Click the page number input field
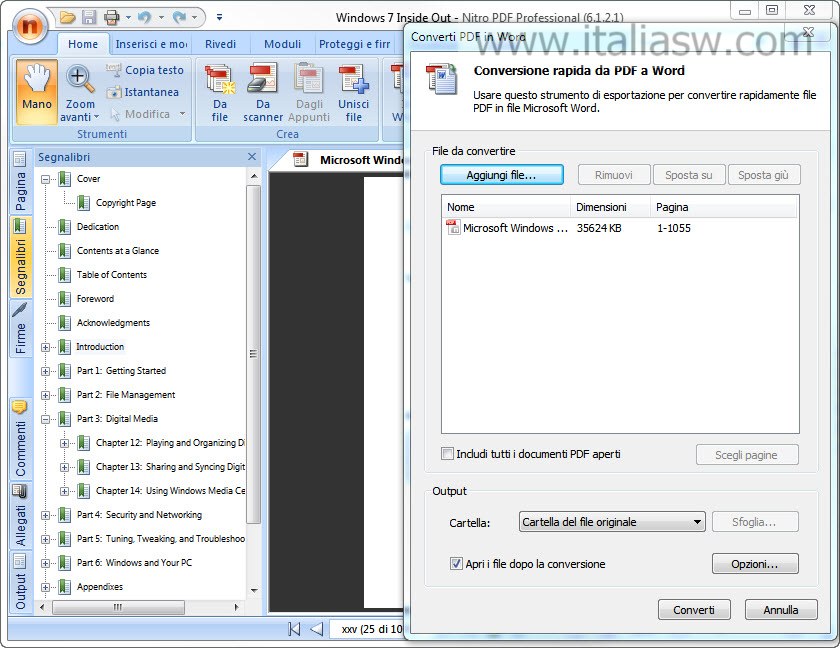Image resolution: width=840 pixels, height=648 pixels. tap(367, 629)
